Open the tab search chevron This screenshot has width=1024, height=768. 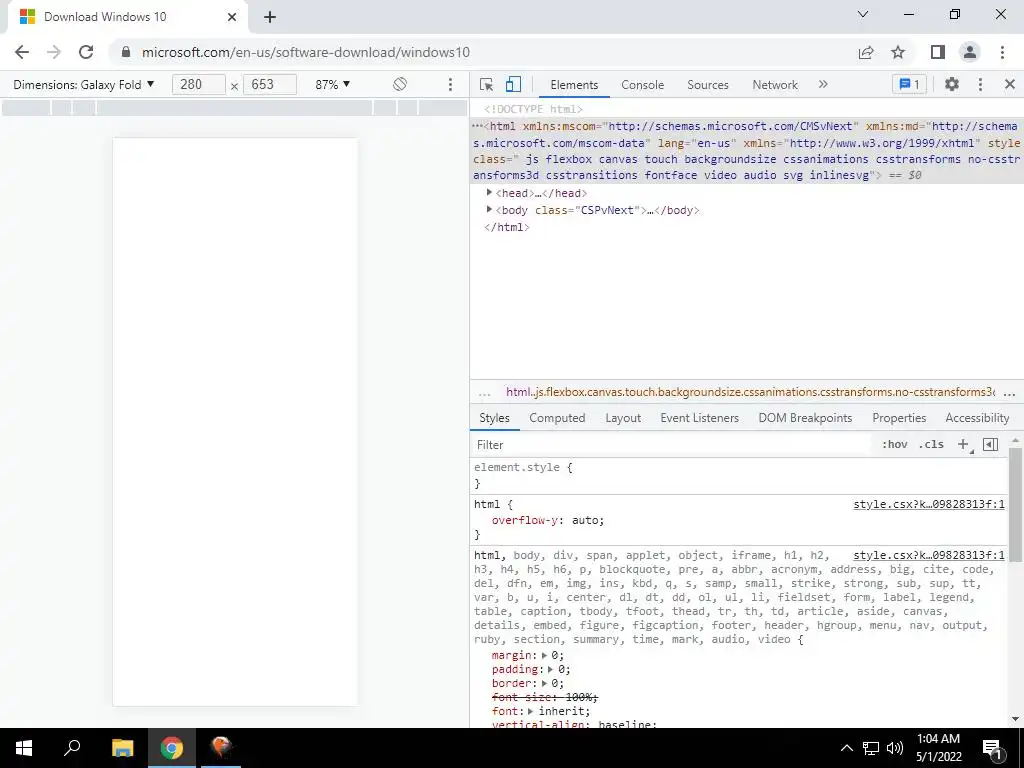pyautogui.click(x=863, y=14)
